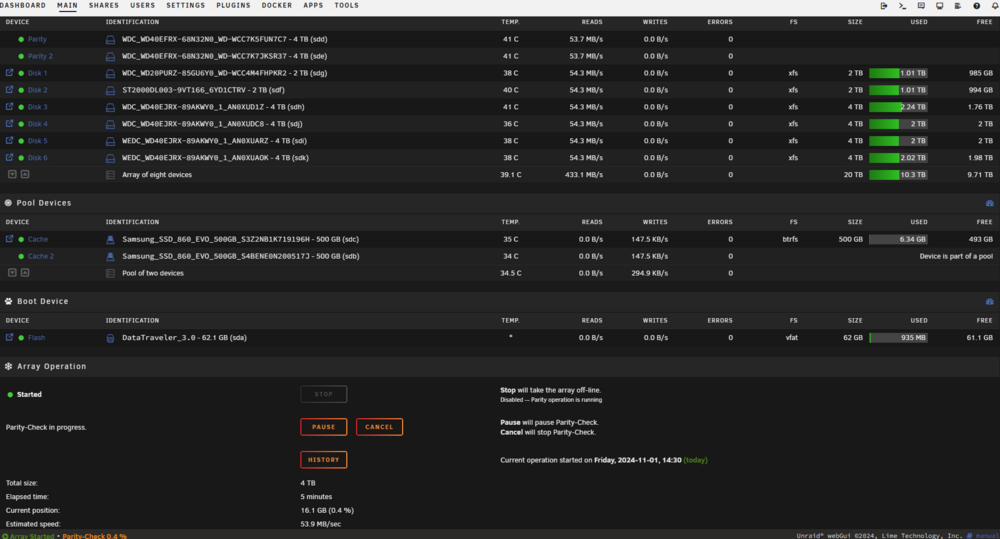This screenshot has height=539, width=1000.
Task: Toggle Parity disk green status indicator
Action: tap(21, 40)
